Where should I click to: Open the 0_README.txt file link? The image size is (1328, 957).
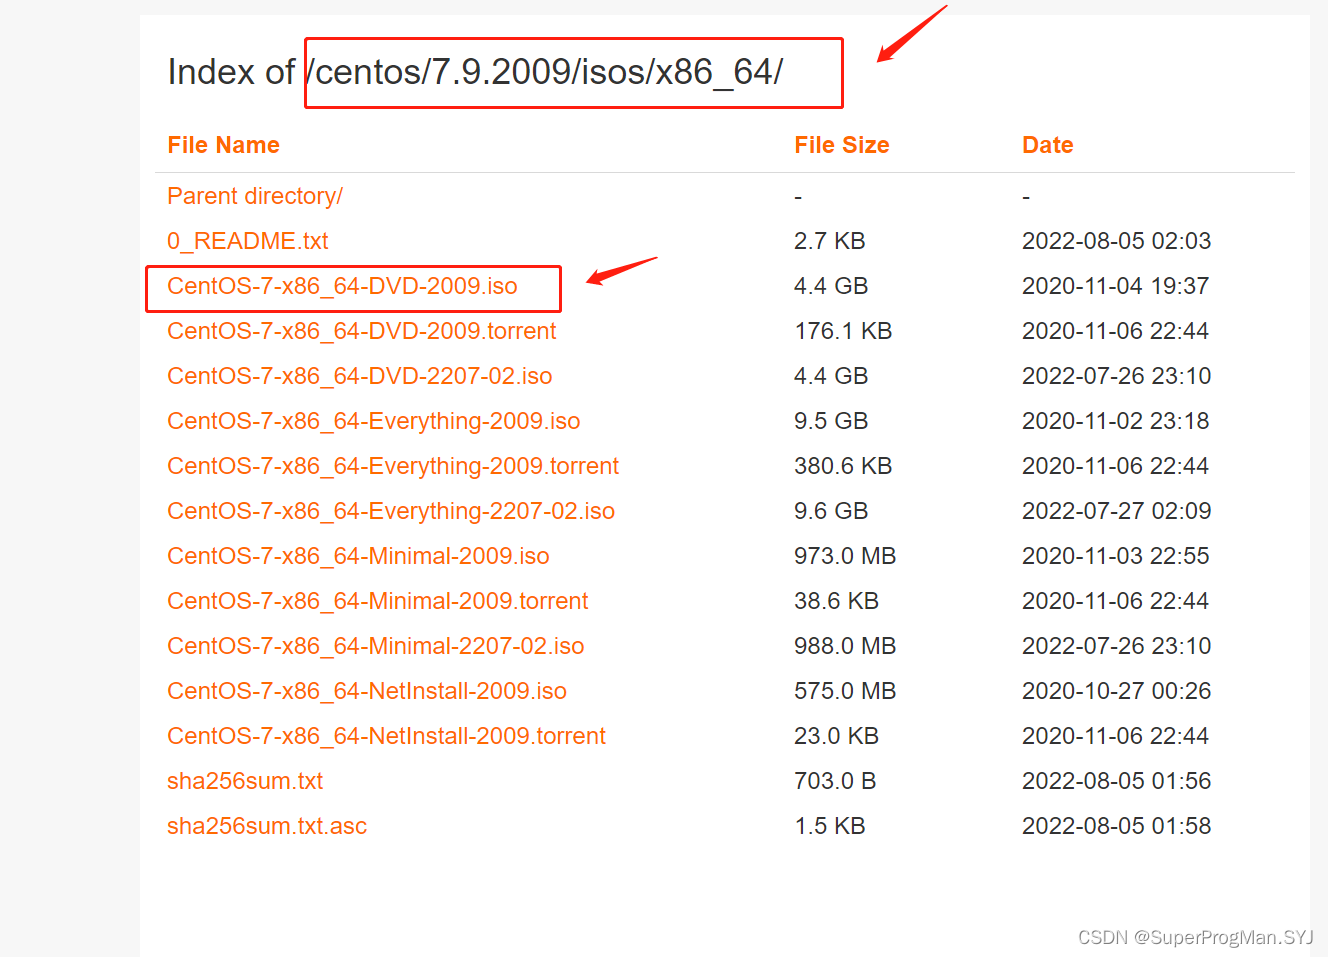[248, 241]
